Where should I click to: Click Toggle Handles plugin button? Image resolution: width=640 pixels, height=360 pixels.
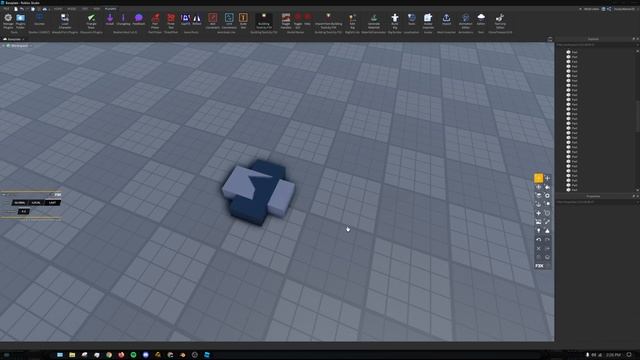tap(286, 20)
